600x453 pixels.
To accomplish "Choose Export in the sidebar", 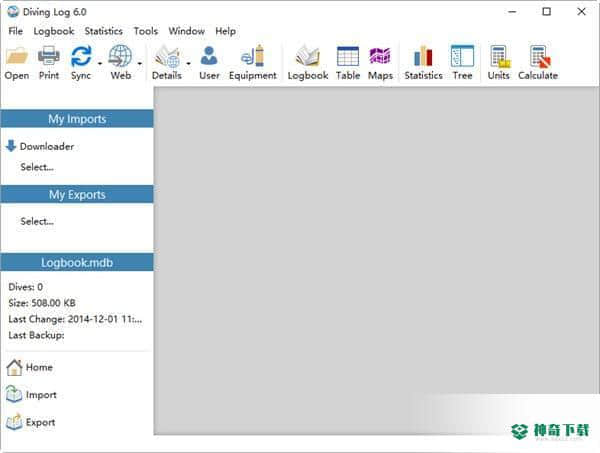I will tap(41, 422).
